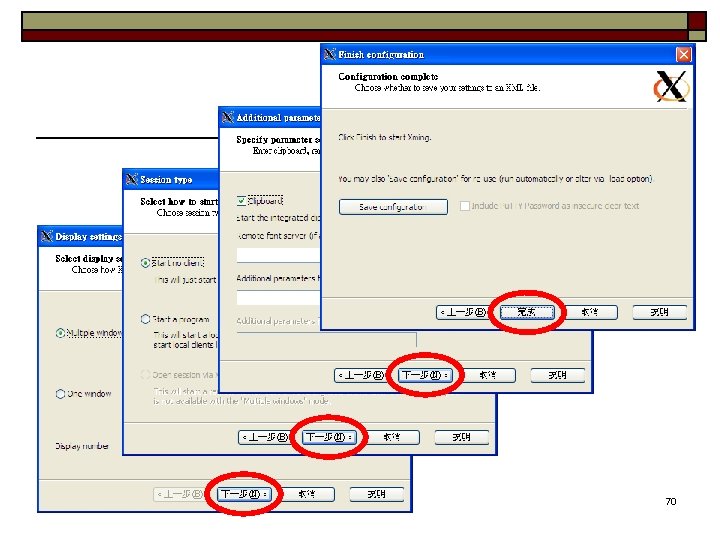
Task: Click the cancel button in Session type window
Action: point(392,437)
